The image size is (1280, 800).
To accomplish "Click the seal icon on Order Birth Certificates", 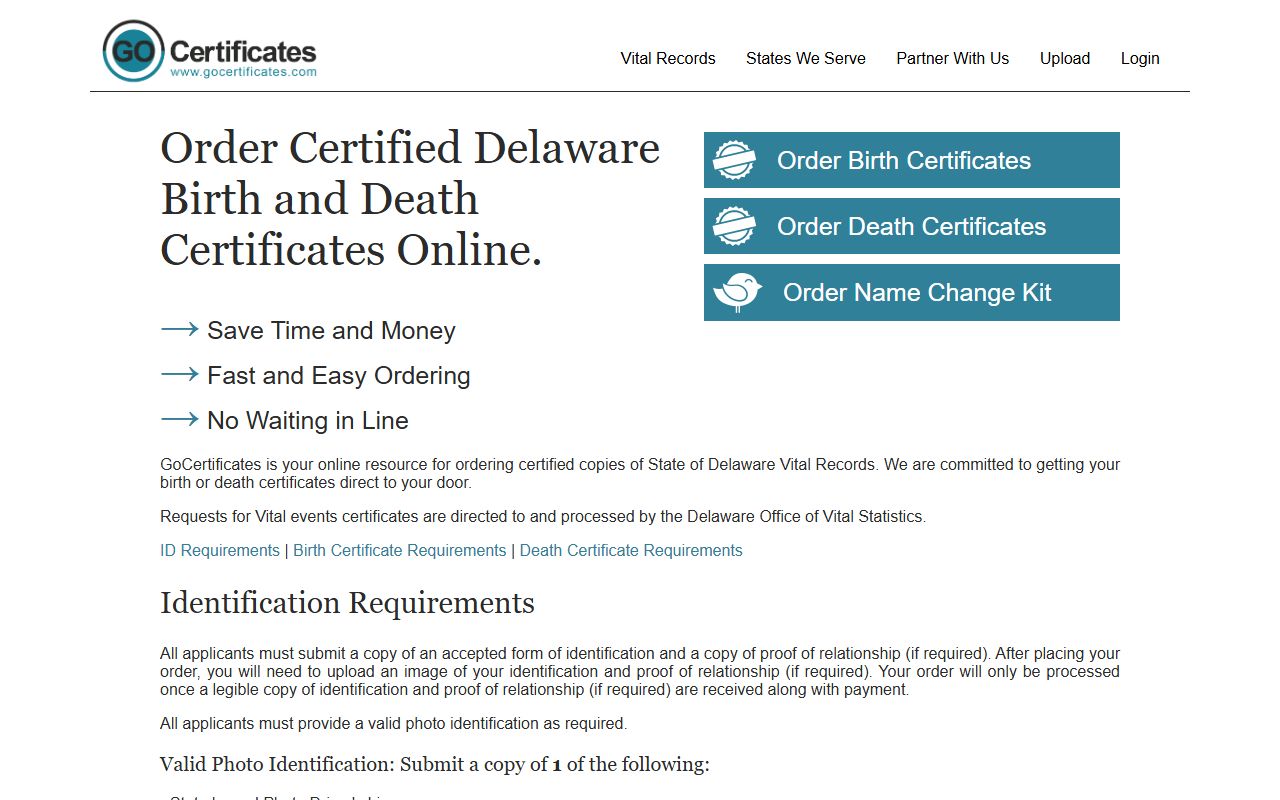I will coord(734,160).
